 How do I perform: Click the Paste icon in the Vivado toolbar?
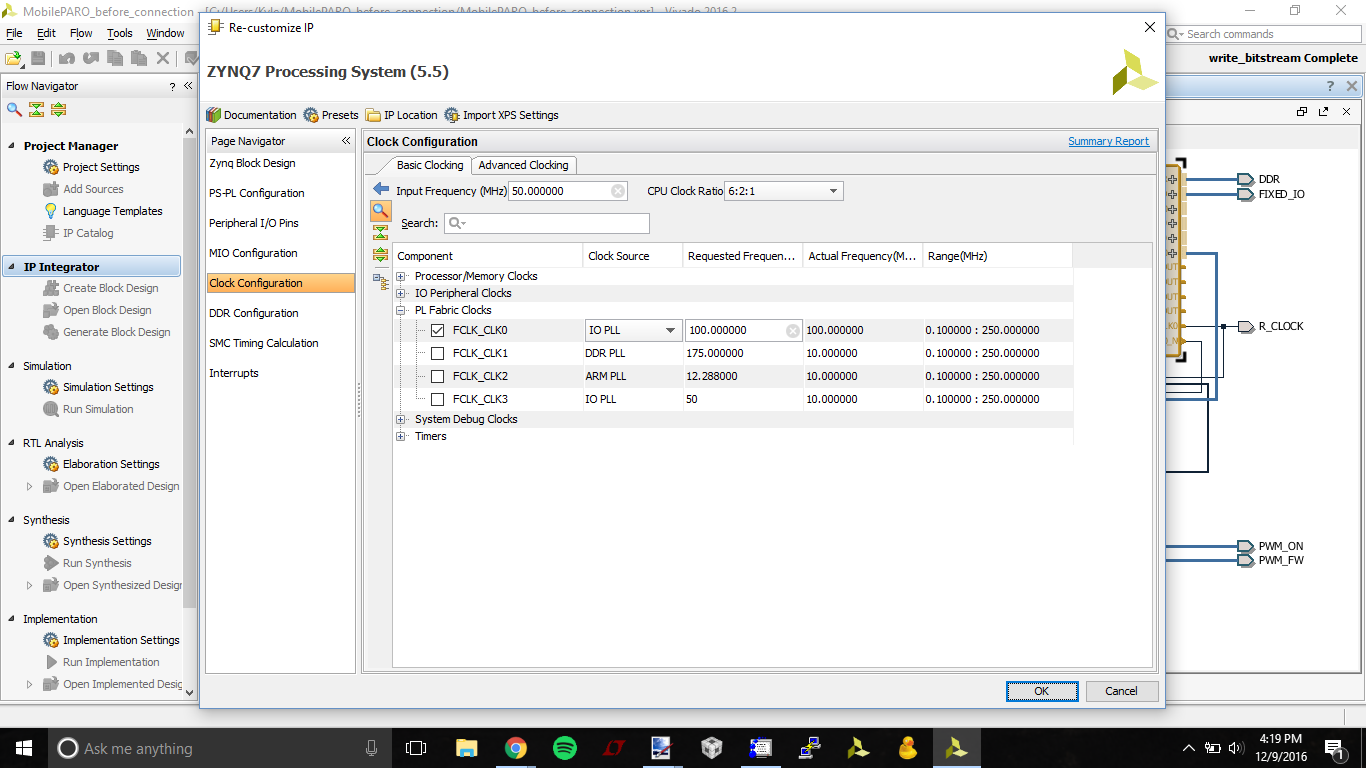click(138, 59)
